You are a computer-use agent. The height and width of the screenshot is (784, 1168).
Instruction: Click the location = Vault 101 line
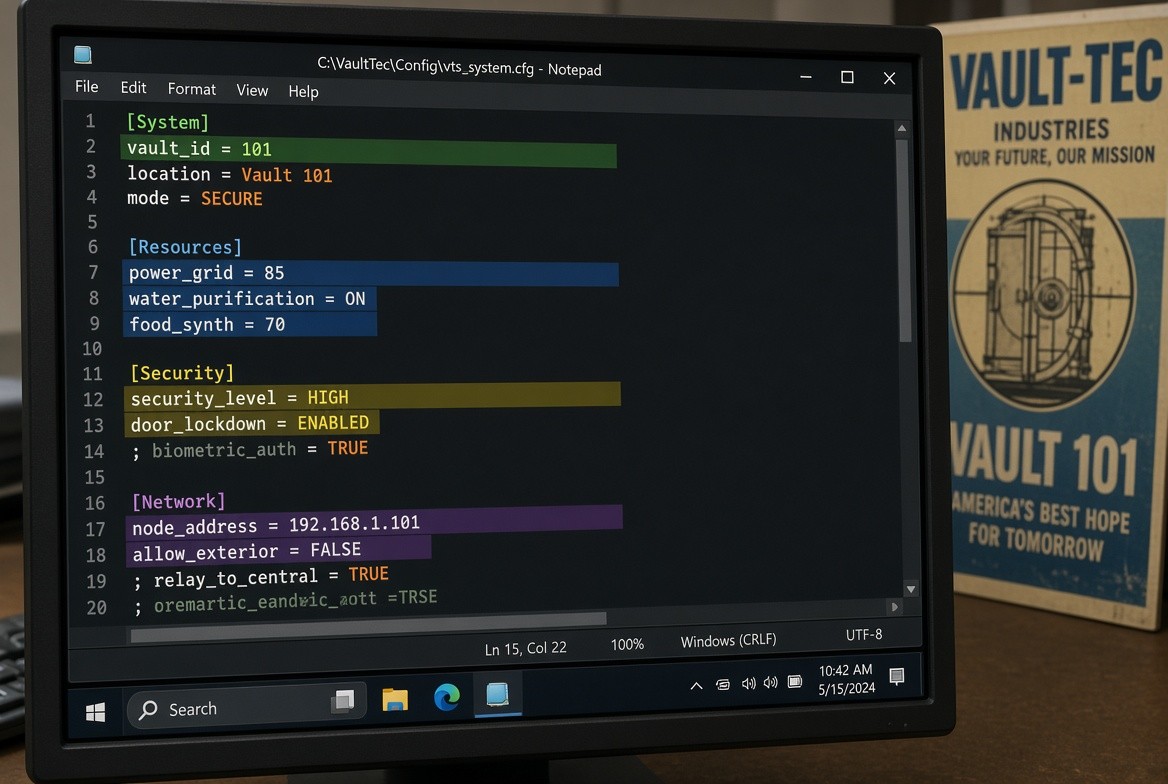(229, 174)
